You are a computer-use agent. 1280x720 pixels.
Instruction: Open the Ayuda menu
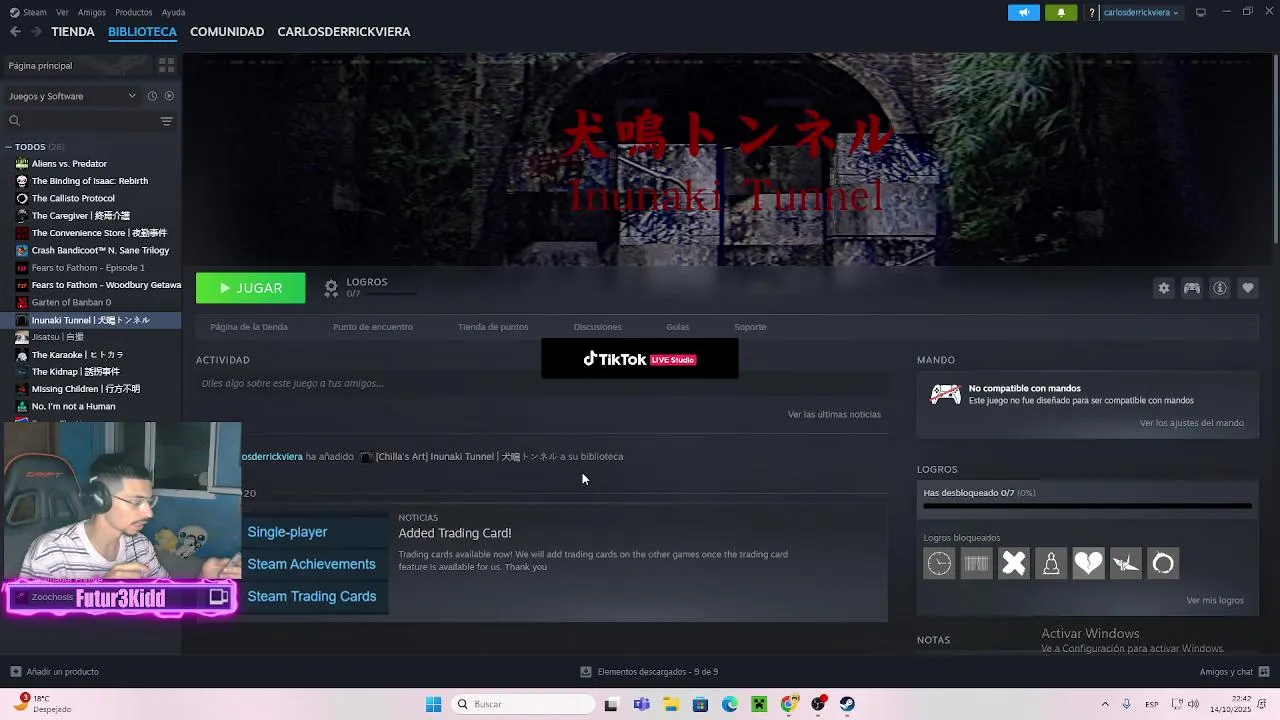[174, 12]
